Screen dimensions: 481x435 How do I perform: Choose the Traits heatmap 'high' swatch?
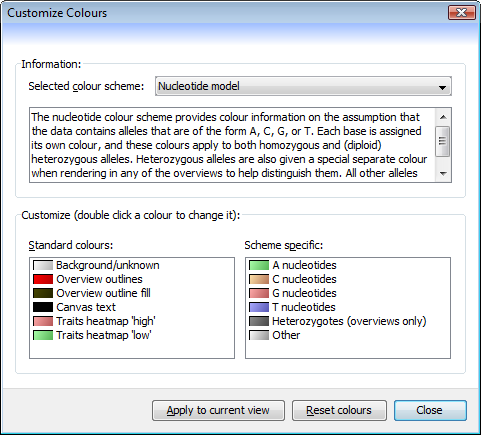pos(43,321)
